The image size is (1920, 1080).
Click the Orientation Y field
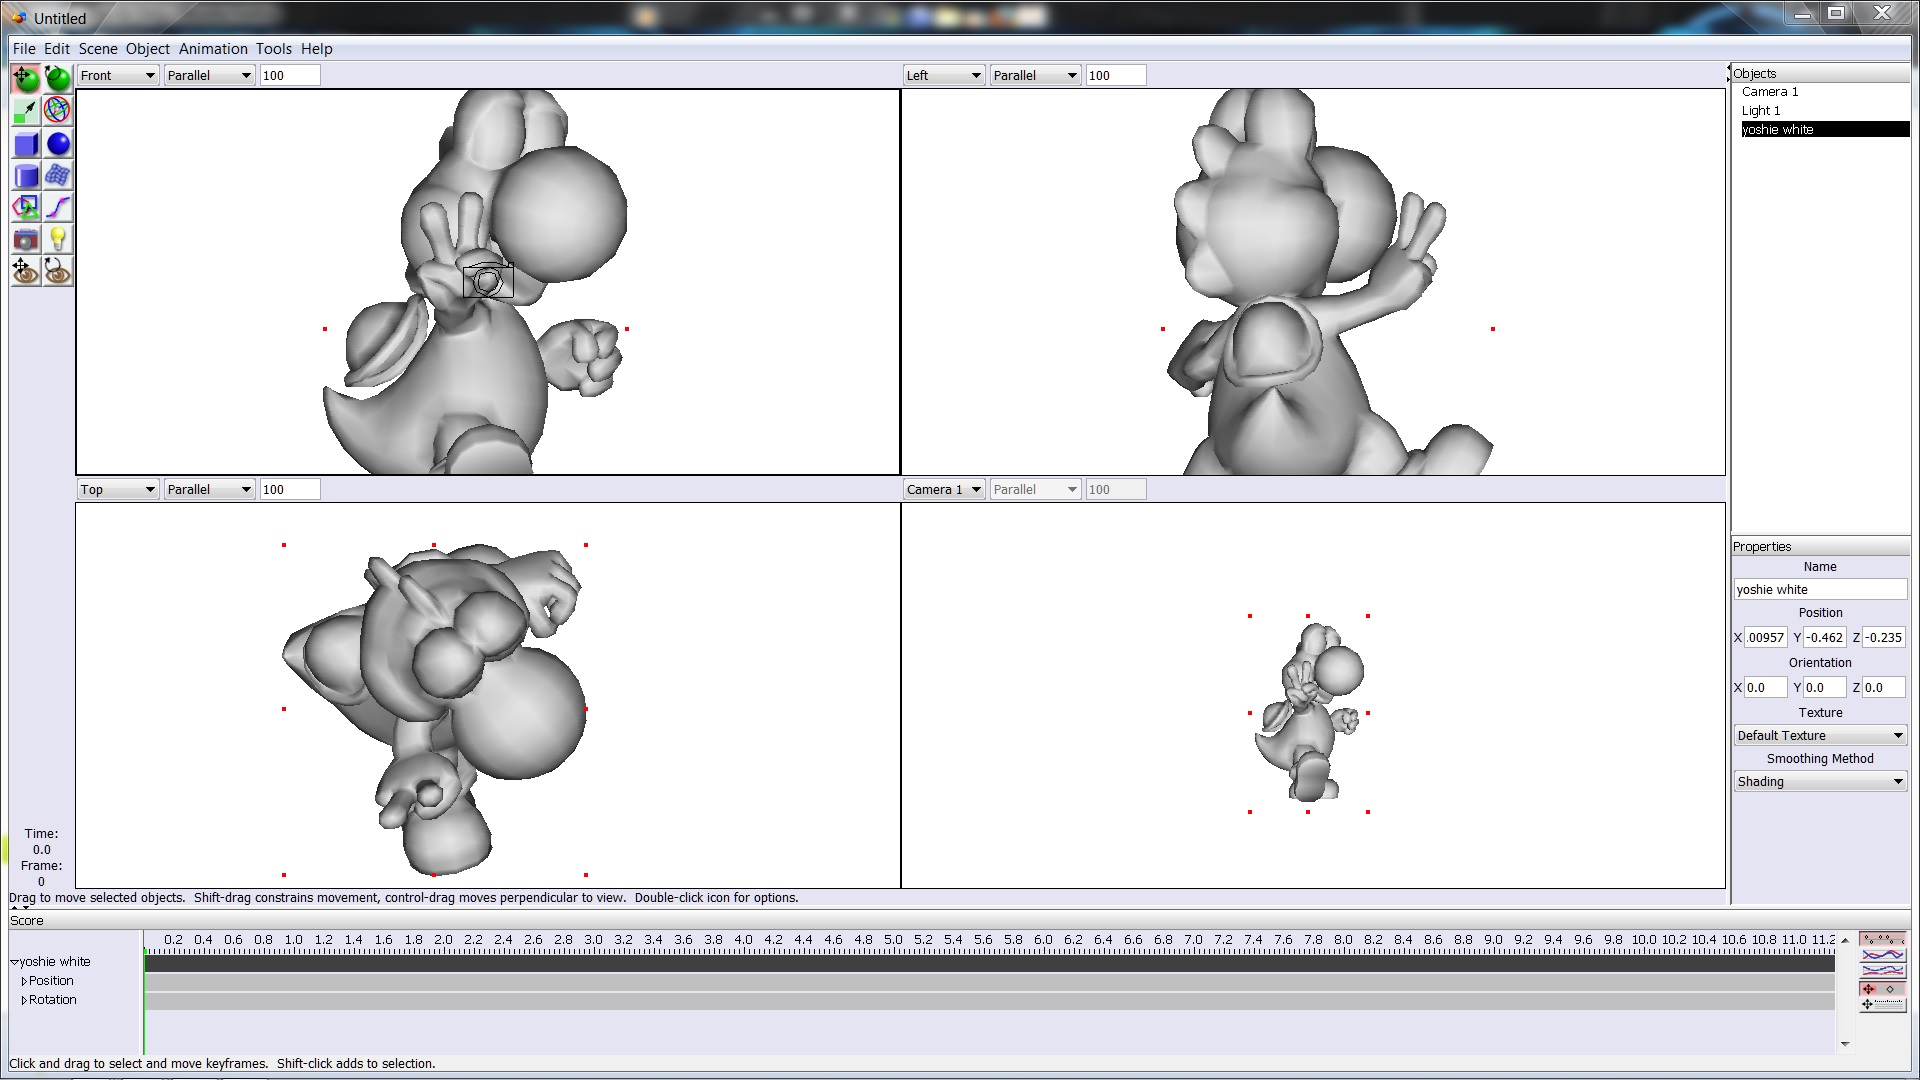[1825, 688]
